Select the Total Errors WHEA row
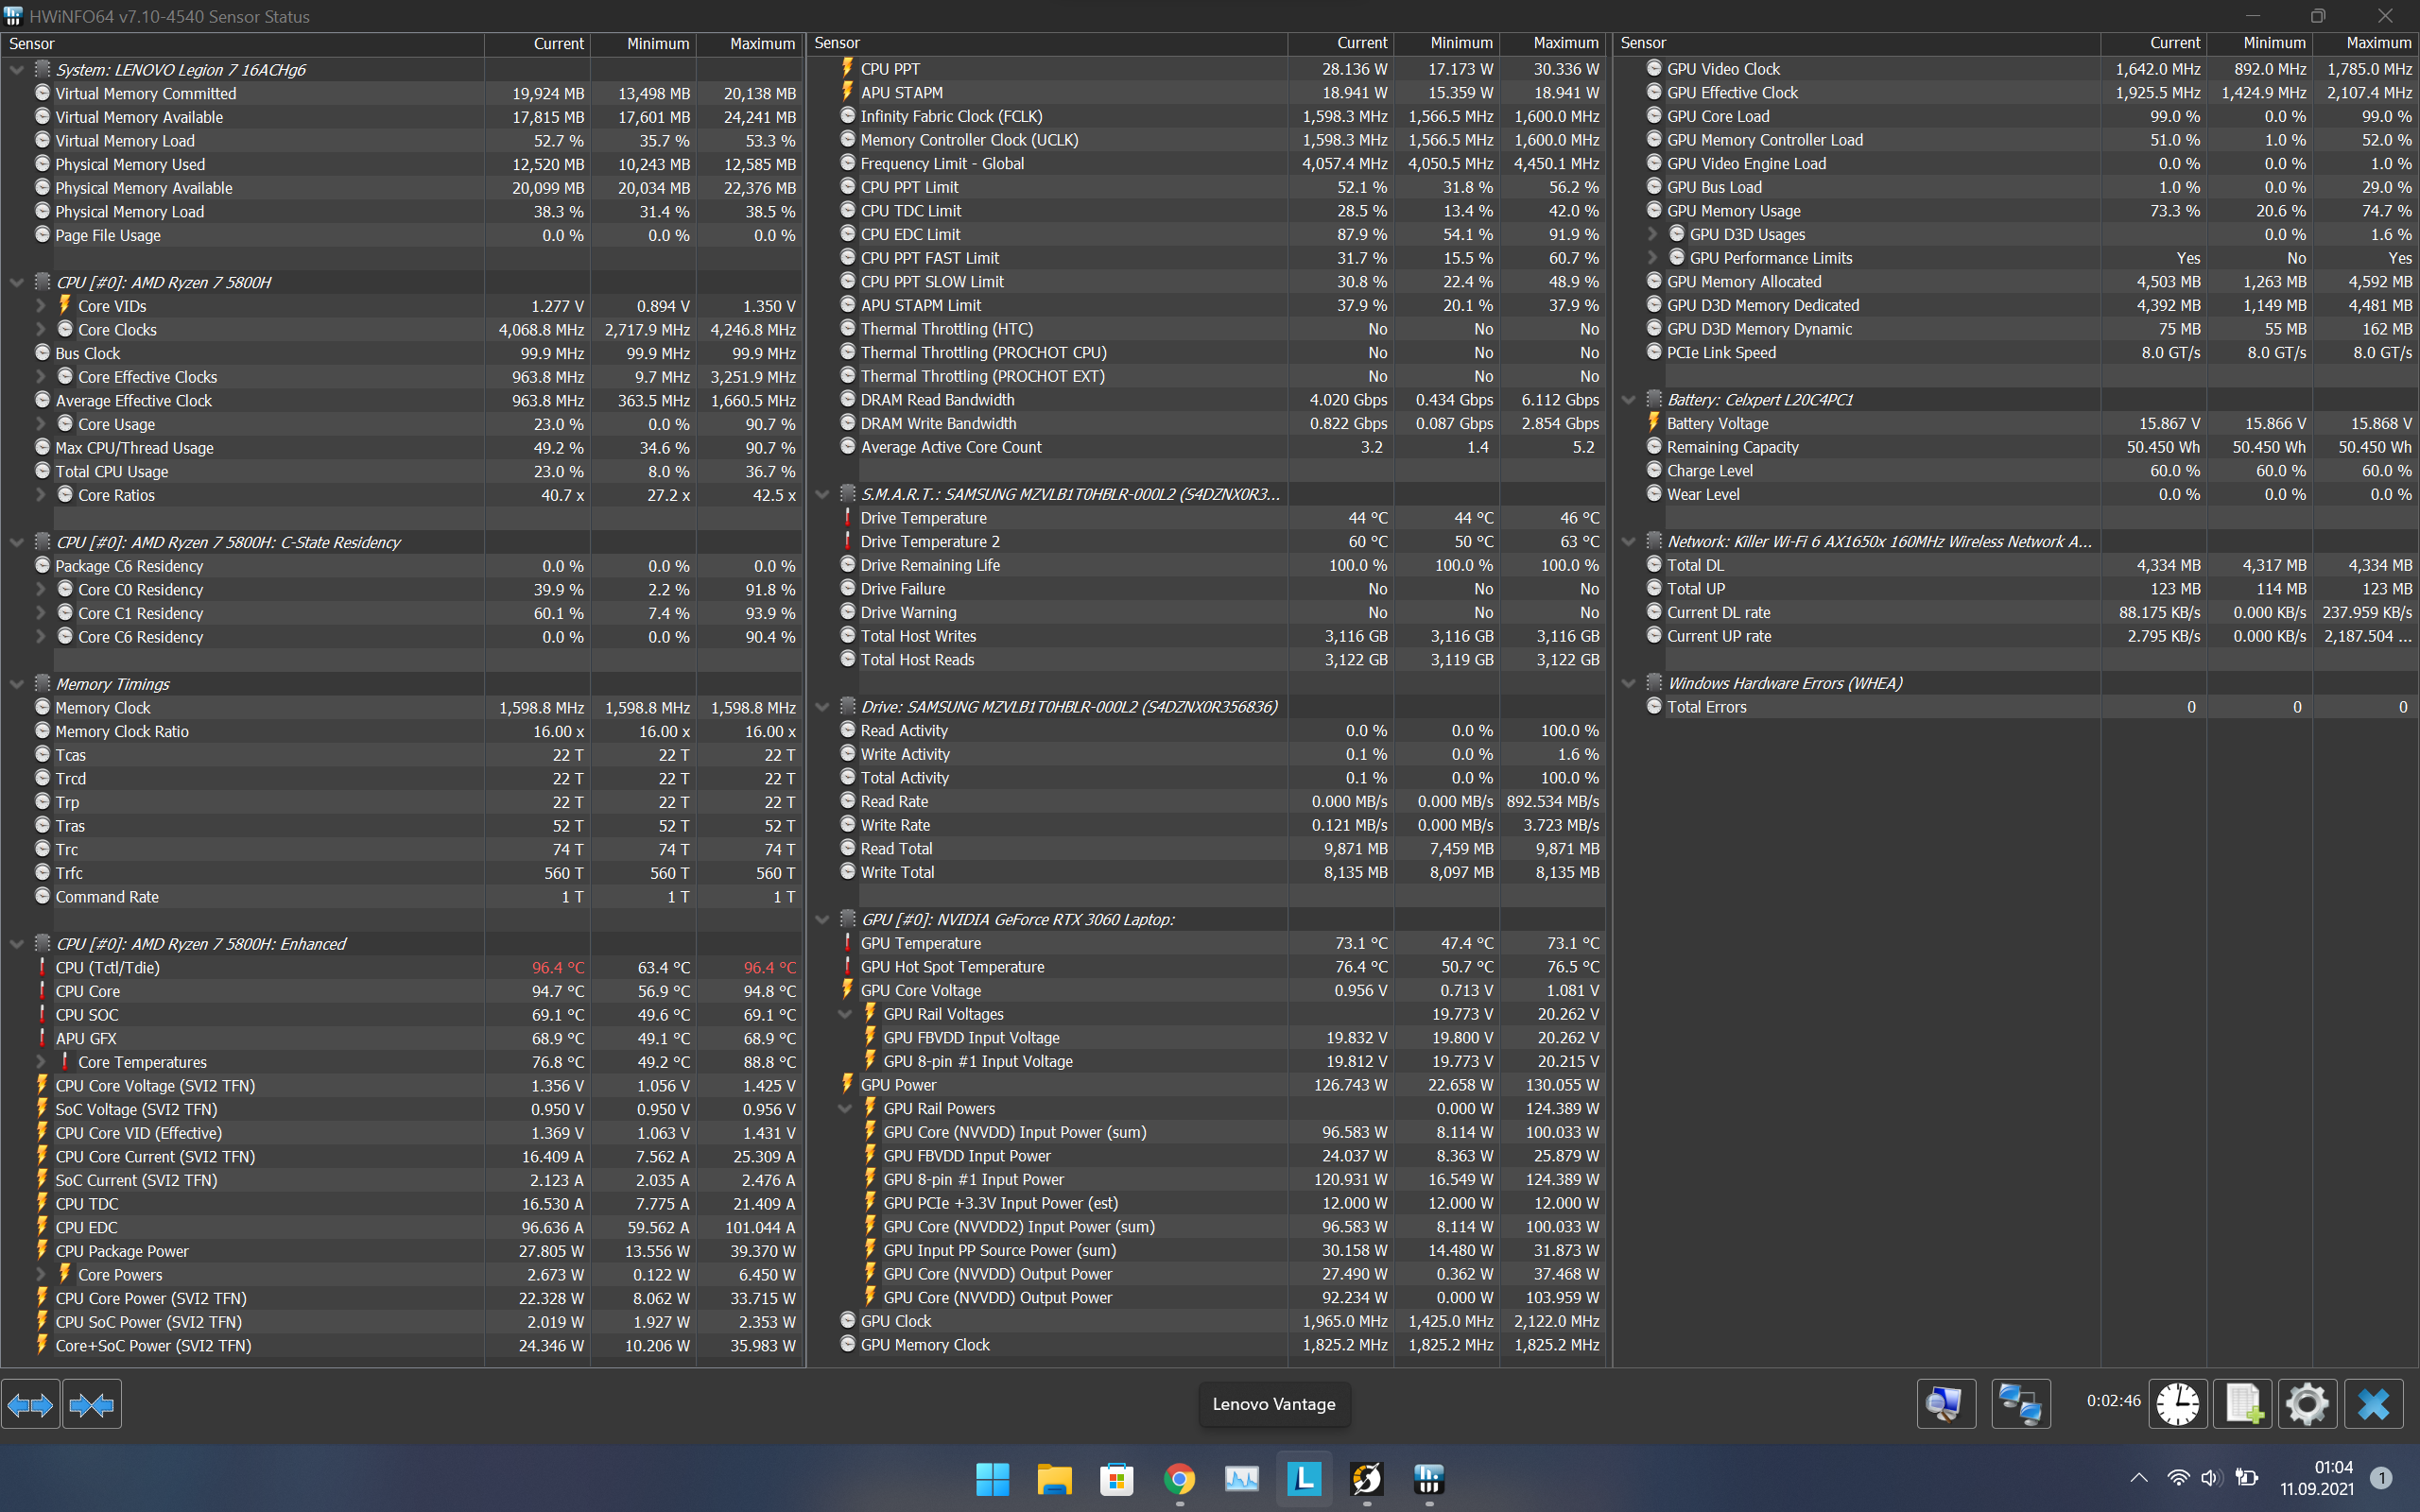 (1706, 707)
